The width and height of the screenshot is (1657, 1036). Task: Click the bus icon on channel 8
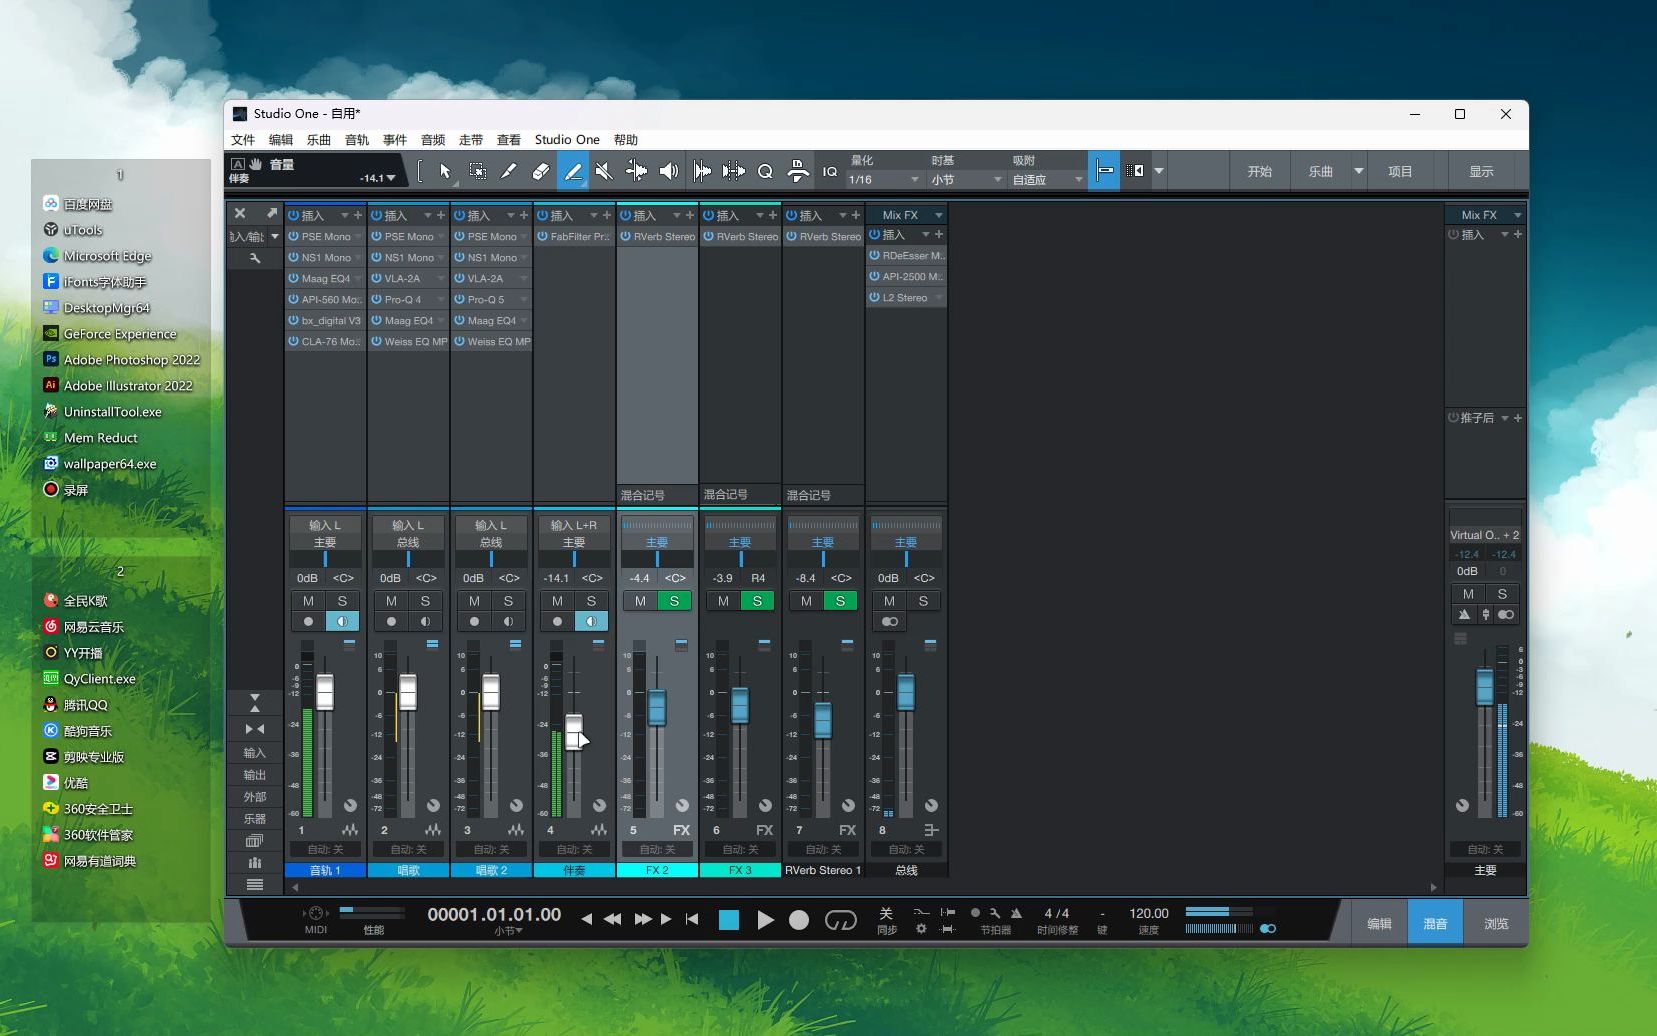point(931,830)
